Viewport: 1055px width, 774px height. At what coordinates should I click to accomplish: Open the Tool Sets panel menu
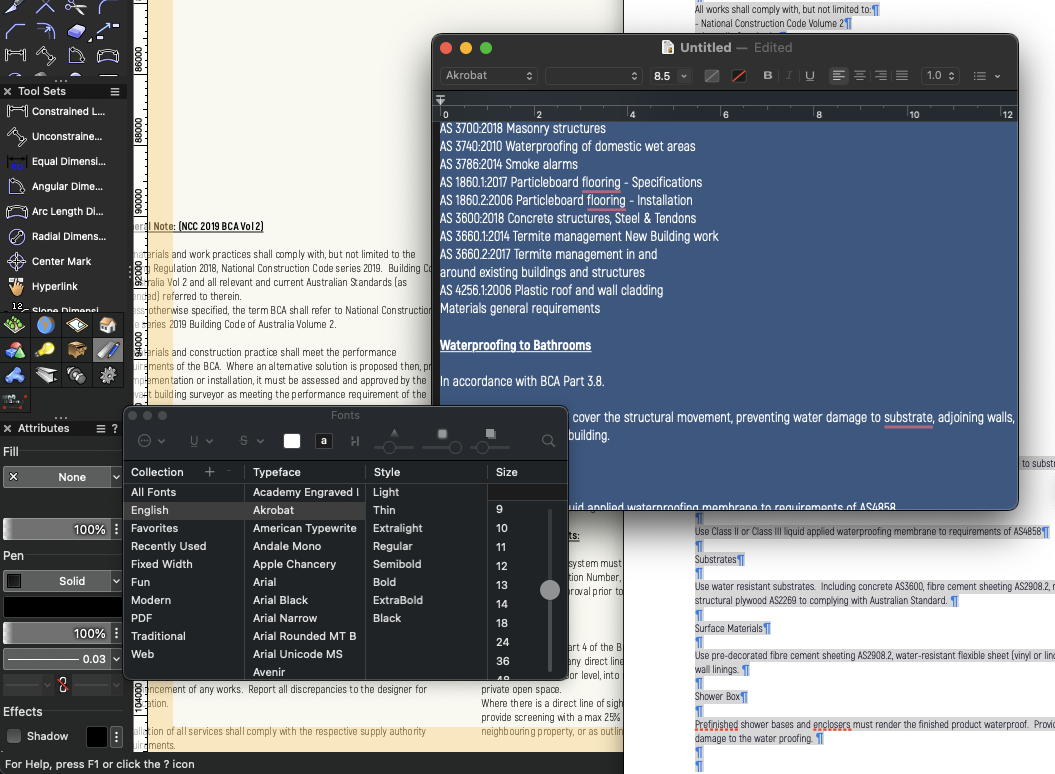115,92
